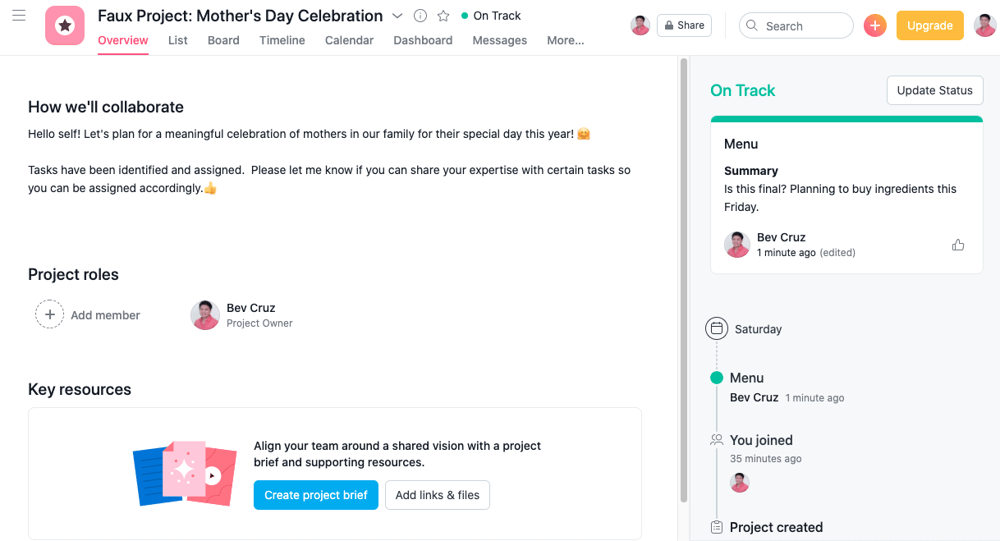Screen dimensions: 1000x541
Task: Click Create project brief button
Action: pos(316,495)
